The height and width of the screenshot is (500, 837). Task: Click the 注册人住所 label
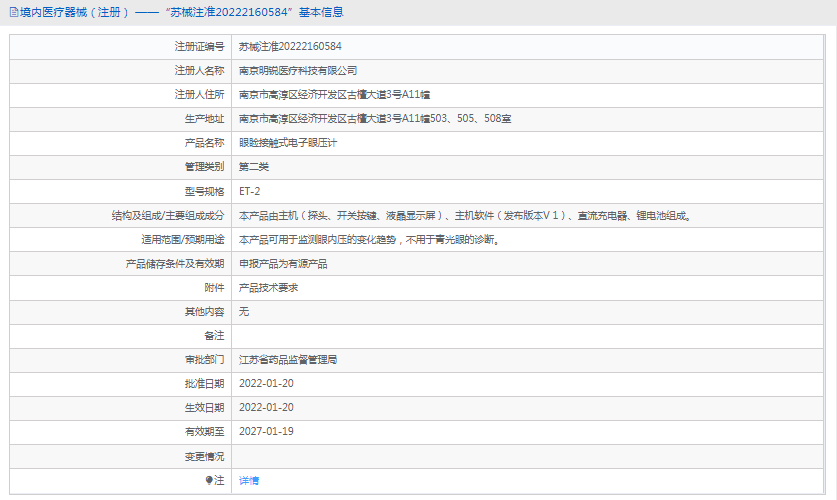pyautogui.click(x=200, y=94)
